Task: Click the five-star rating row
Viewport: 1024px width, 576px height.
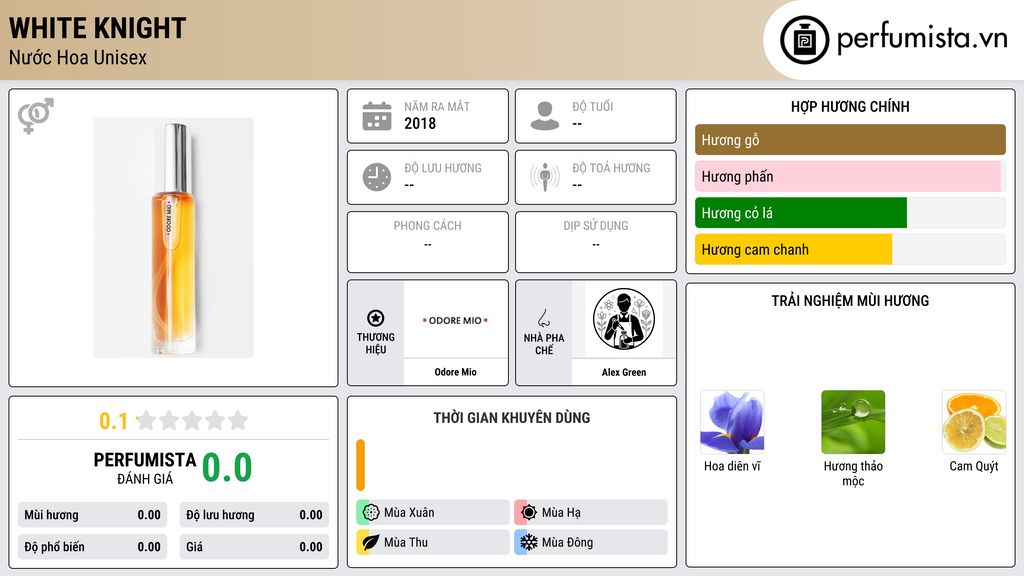Action: (193, 420)
